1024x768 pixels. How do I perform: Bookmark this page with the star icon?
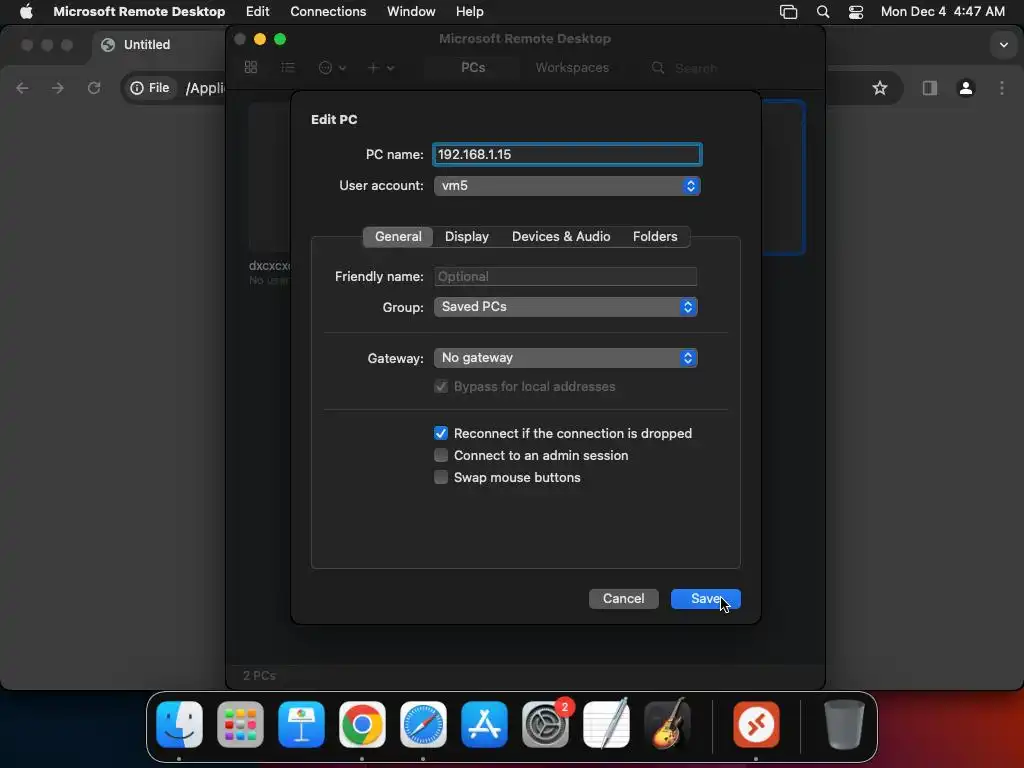tap(880, 88)
